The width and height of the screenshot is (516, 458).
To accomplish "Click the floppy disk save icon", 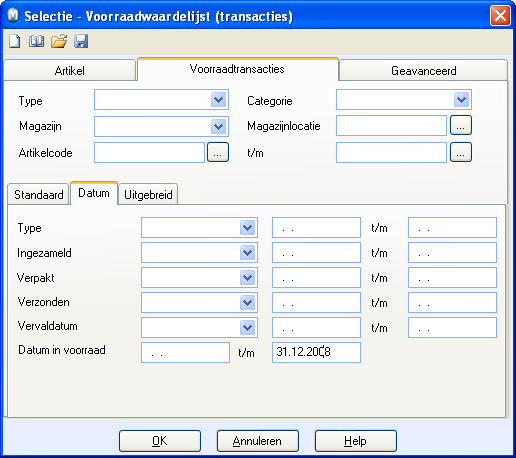I will pyautogui.click(x=81, y=41).
